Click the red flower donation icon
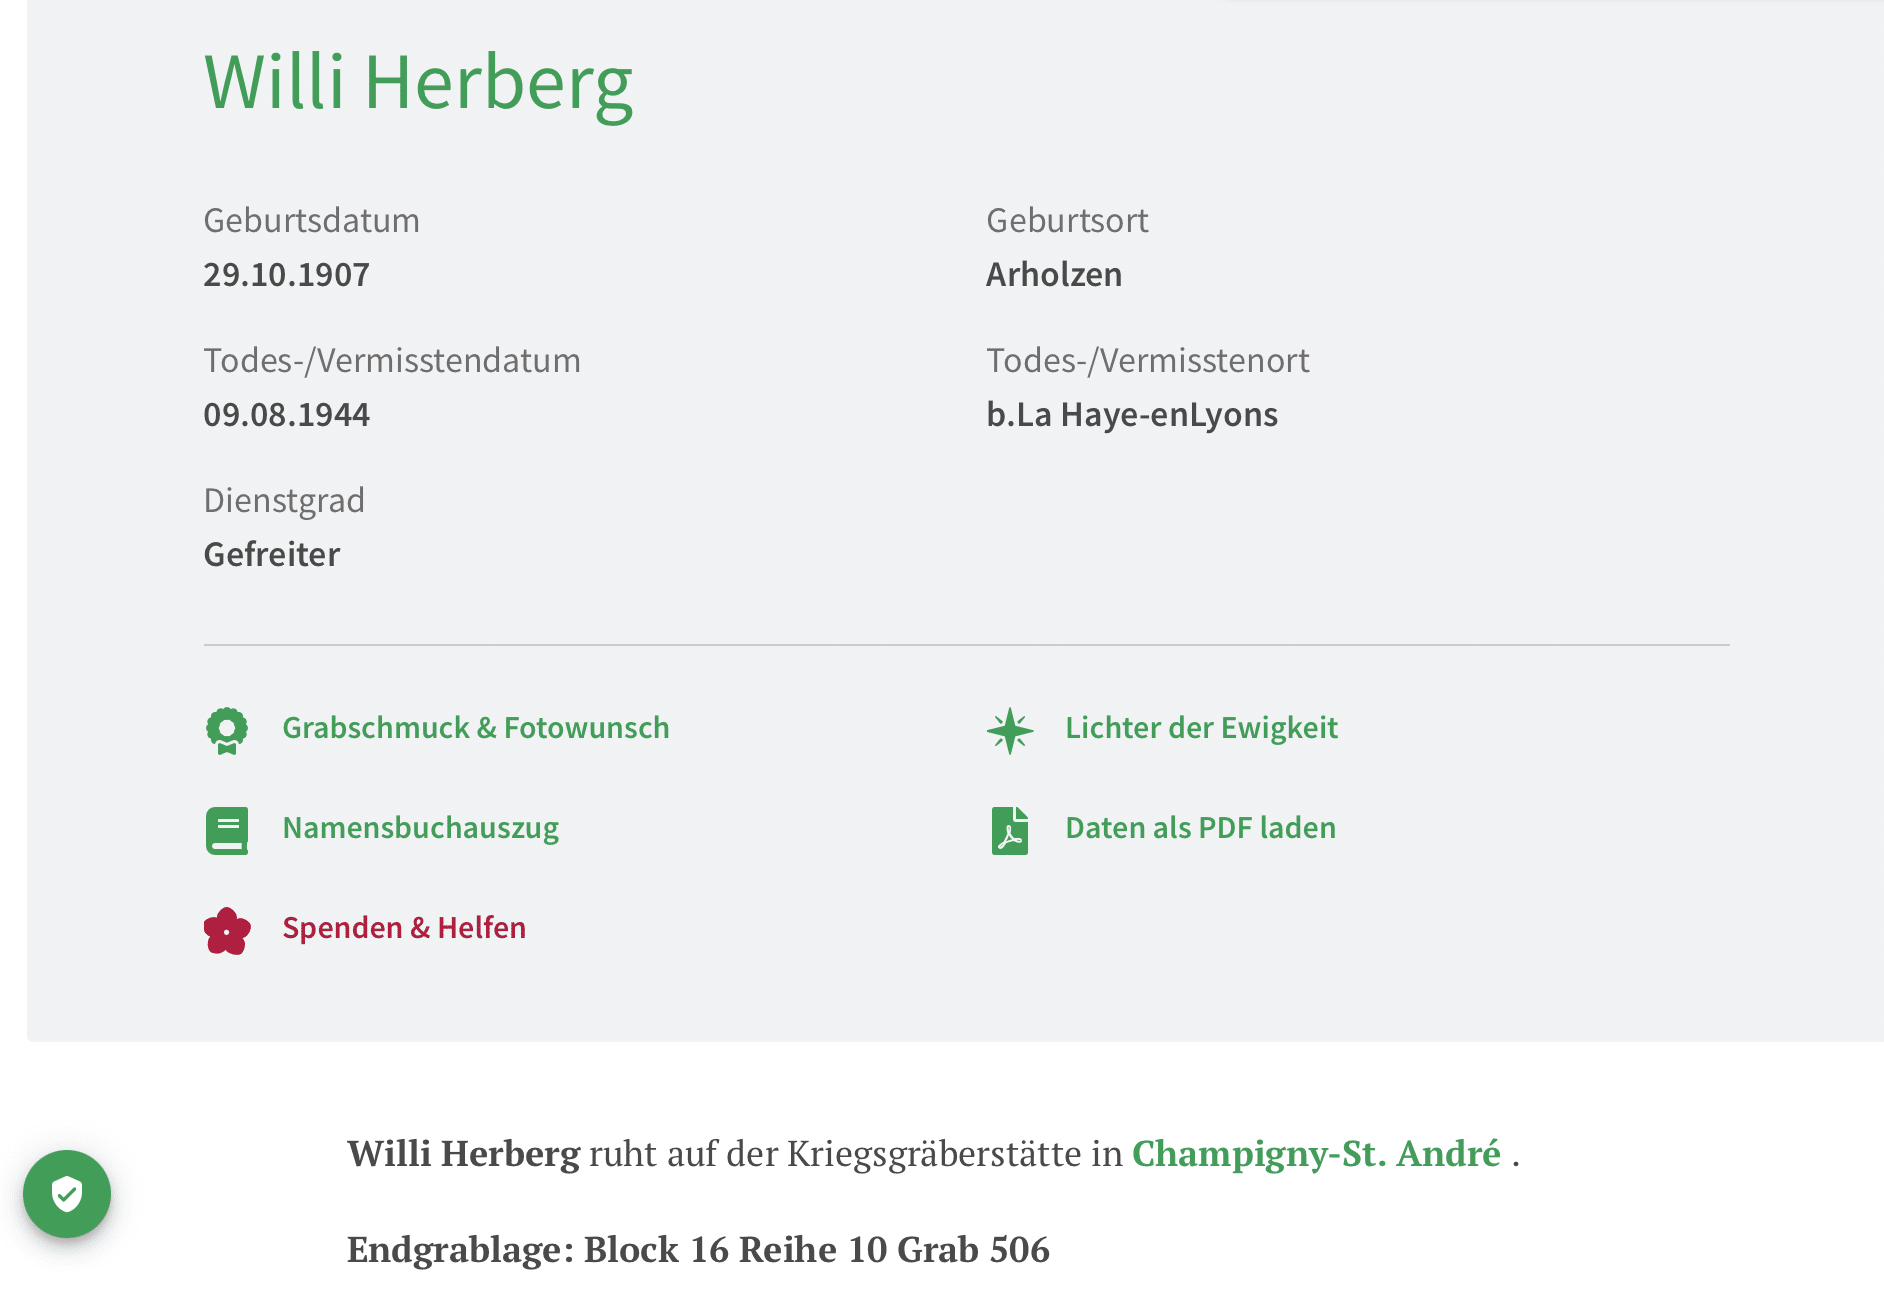 [227, 930]
